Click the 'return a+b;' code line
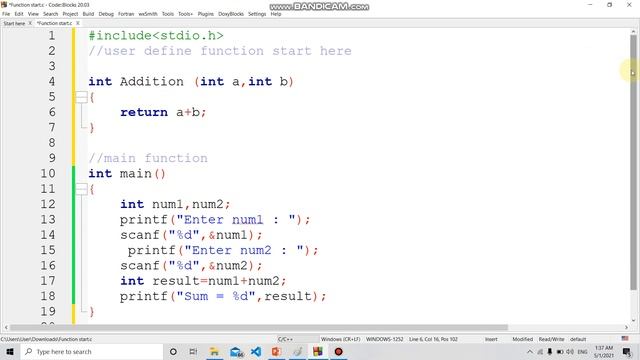 (163, 112)
